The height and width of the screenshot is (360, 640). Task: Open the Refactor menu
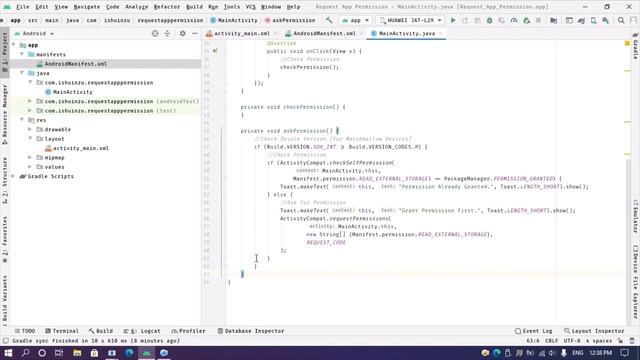167,7
